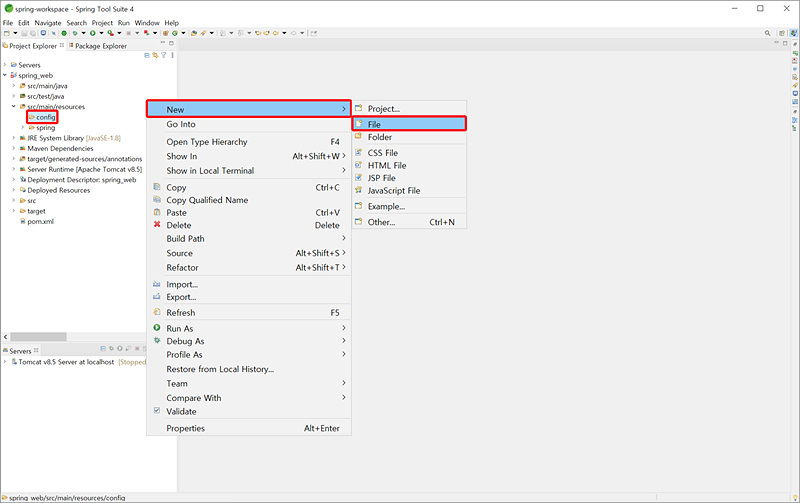The width and height of the screenshot is (800, 503).
Task: Click the green Run toolbar button
Action: 92,33
